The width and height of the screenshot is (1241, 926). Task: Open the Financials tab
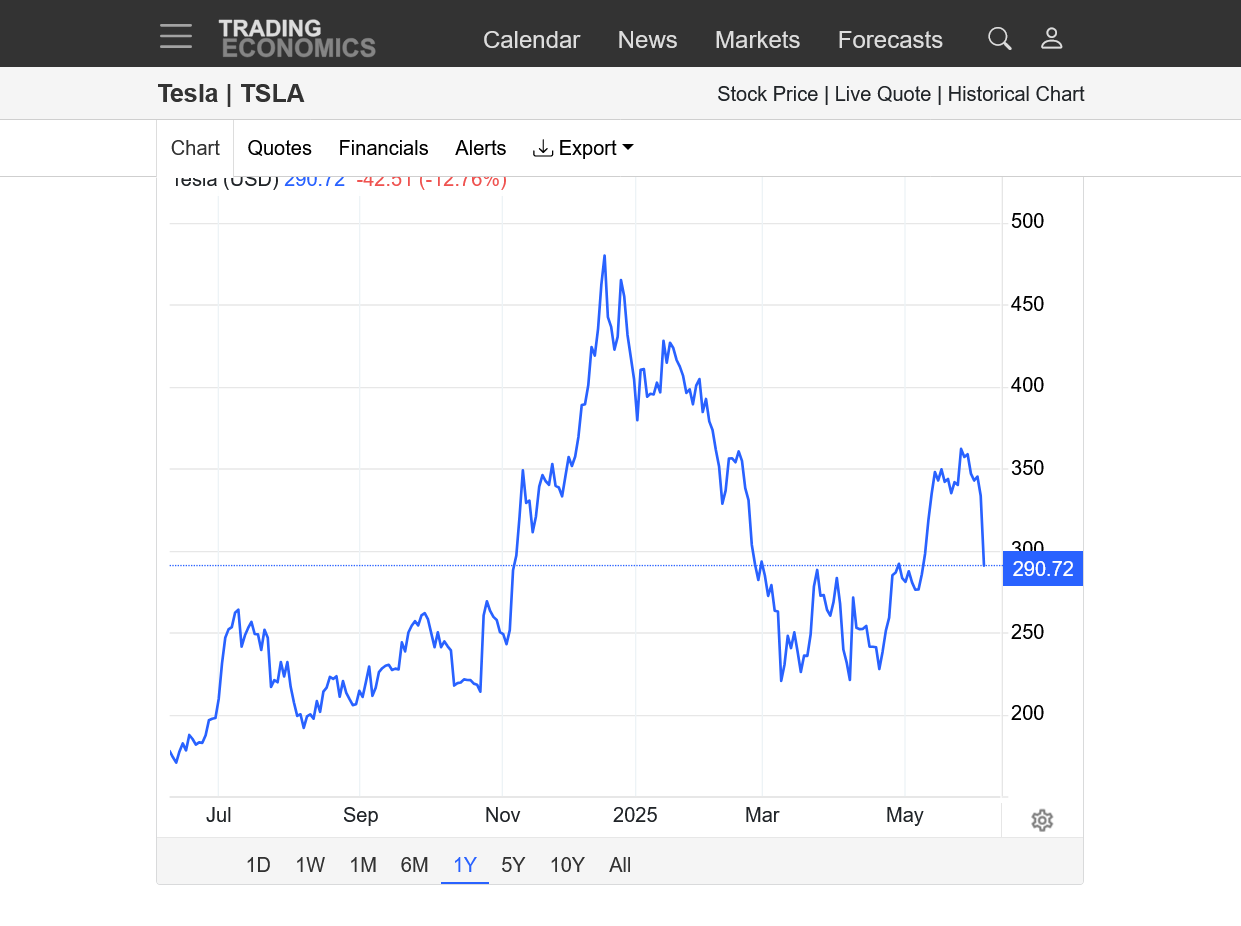tap(383, 148)
